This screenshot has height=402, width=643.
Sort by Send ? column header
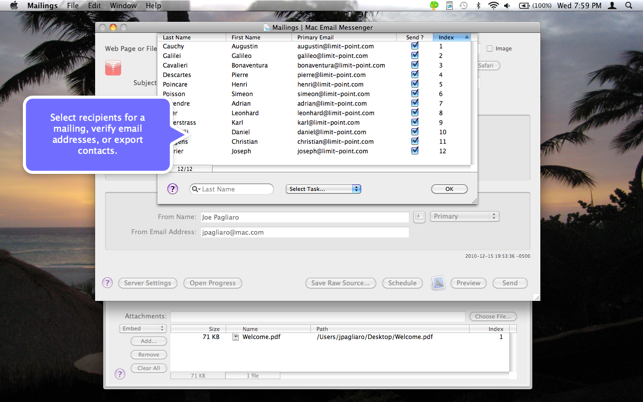pyautogui.click(x=415, y=37)
